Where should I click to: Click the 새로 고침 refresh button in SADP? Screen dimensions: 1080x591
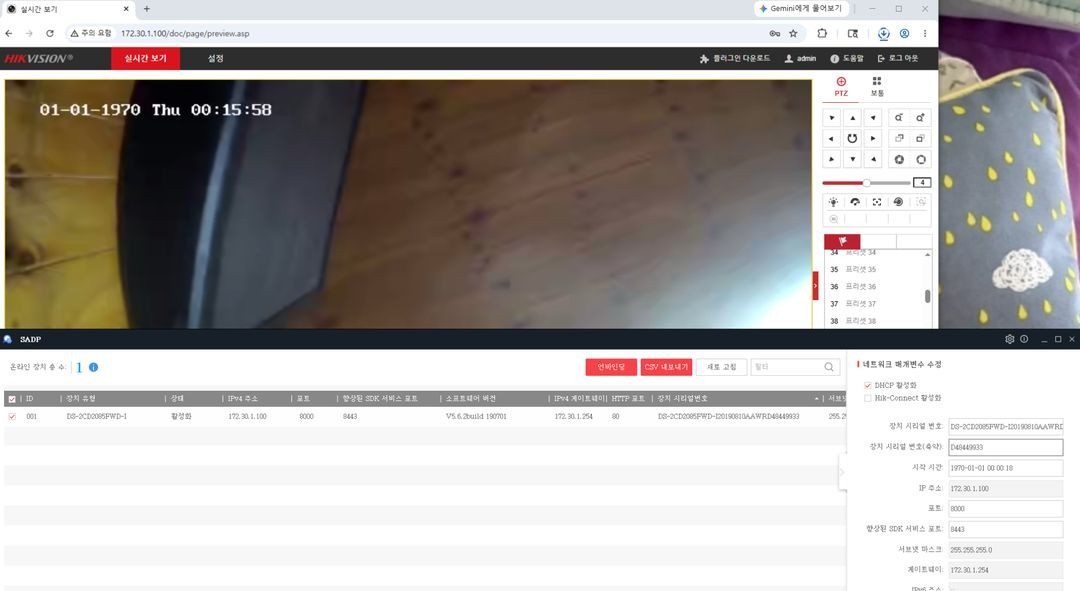tap(721, 367)
